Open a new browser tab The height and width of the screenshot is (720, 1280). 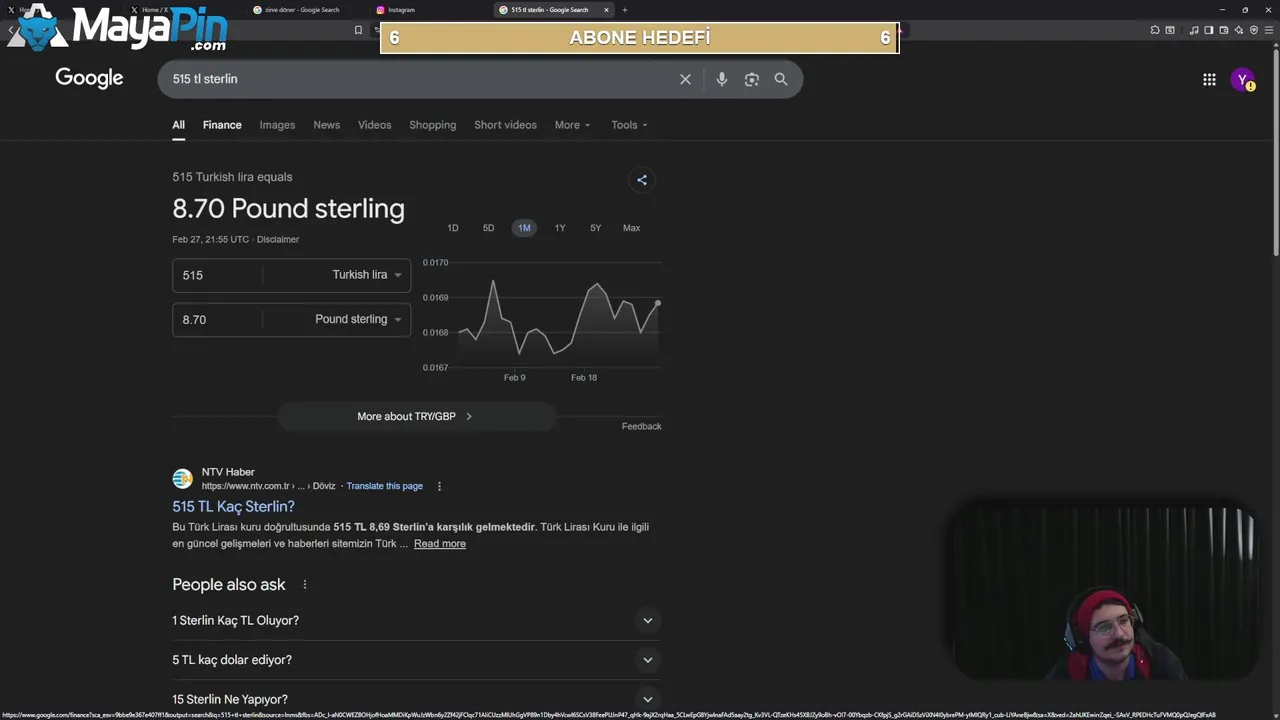pyautogui.click(x=625, y=10)
